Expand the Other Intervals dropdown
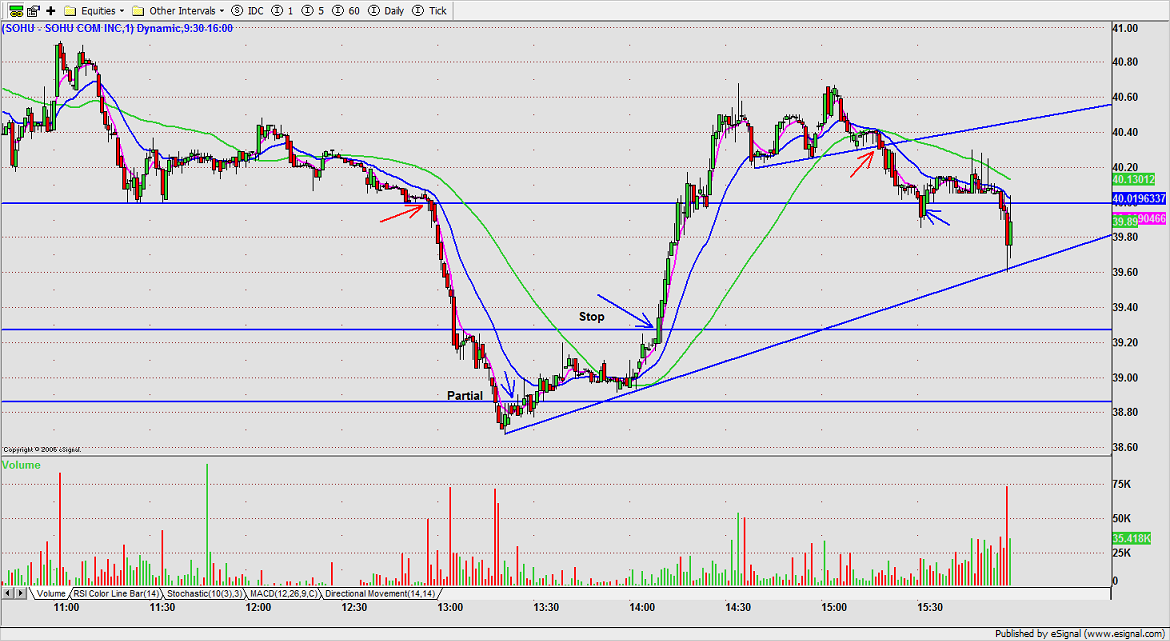This screenshot has width=1170, height=641. pyautogui.click(x=178, y=10)
